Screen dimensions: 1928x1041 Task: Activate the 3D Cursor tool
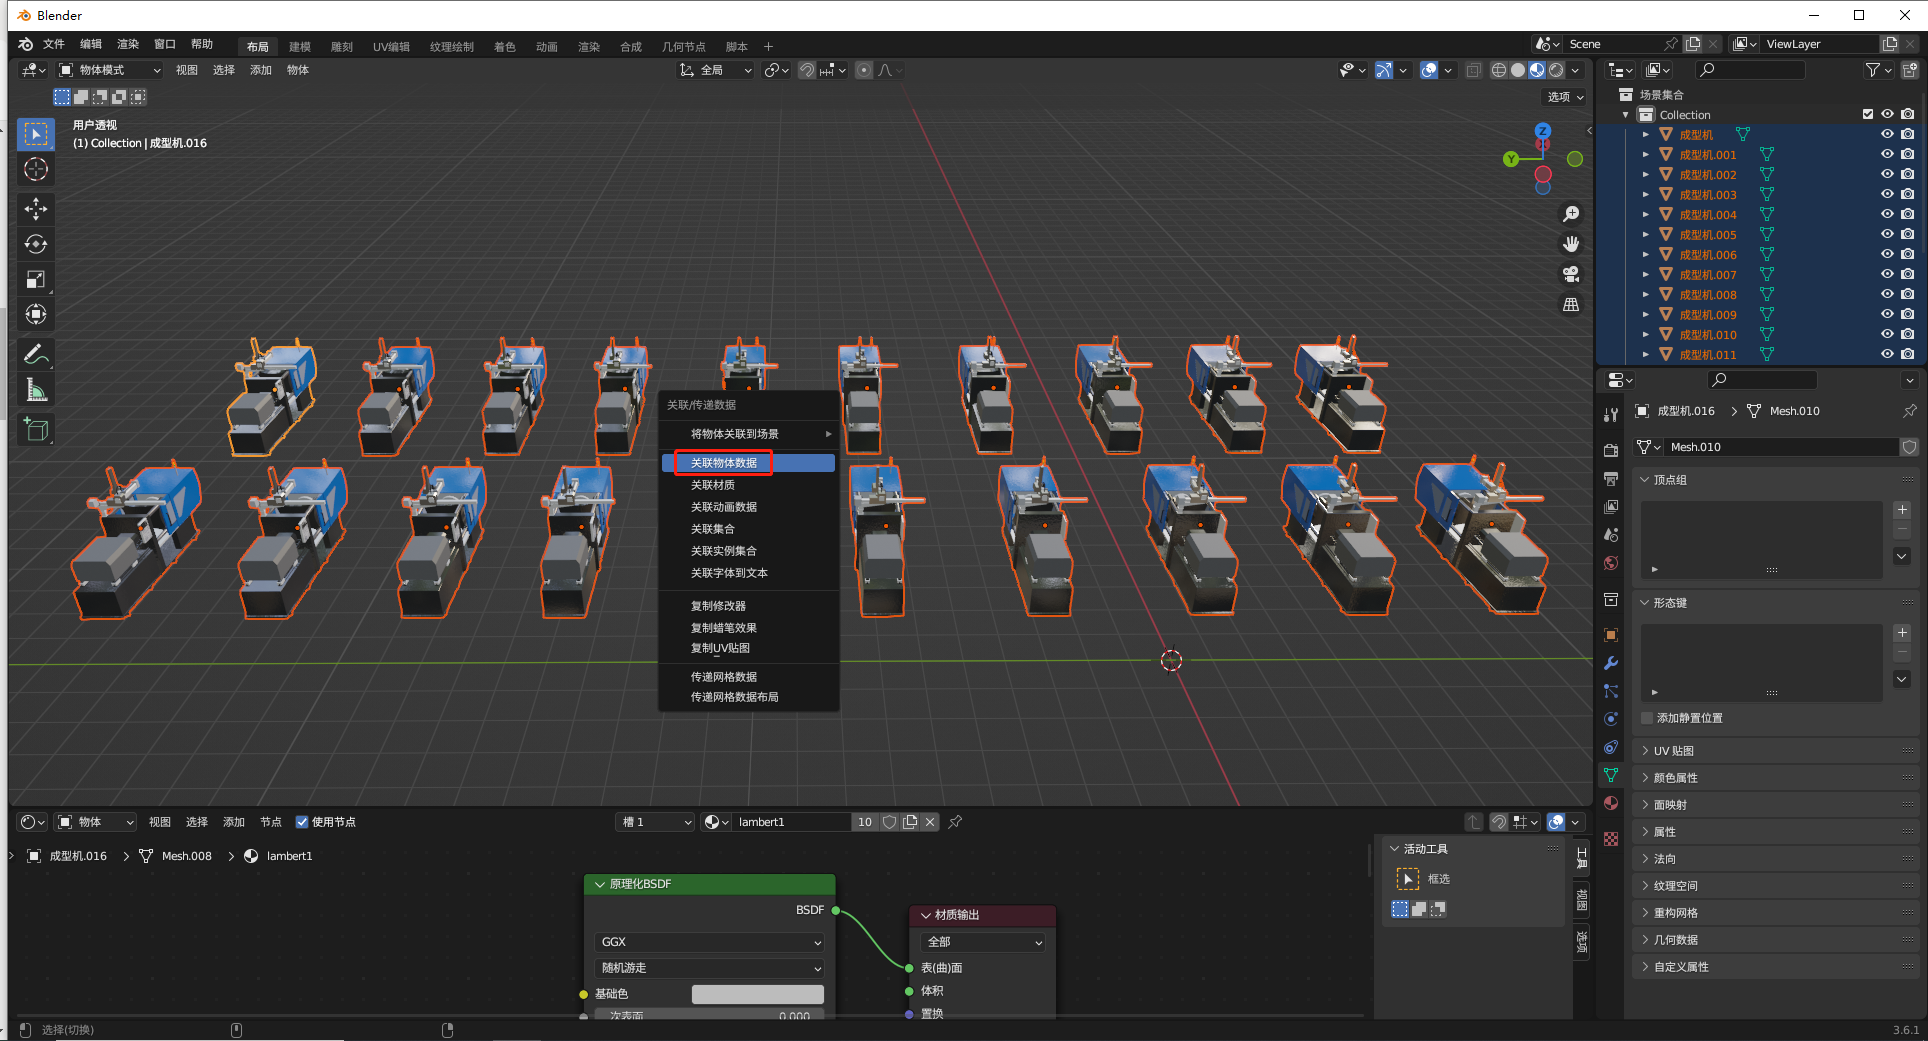coord(36,169)
